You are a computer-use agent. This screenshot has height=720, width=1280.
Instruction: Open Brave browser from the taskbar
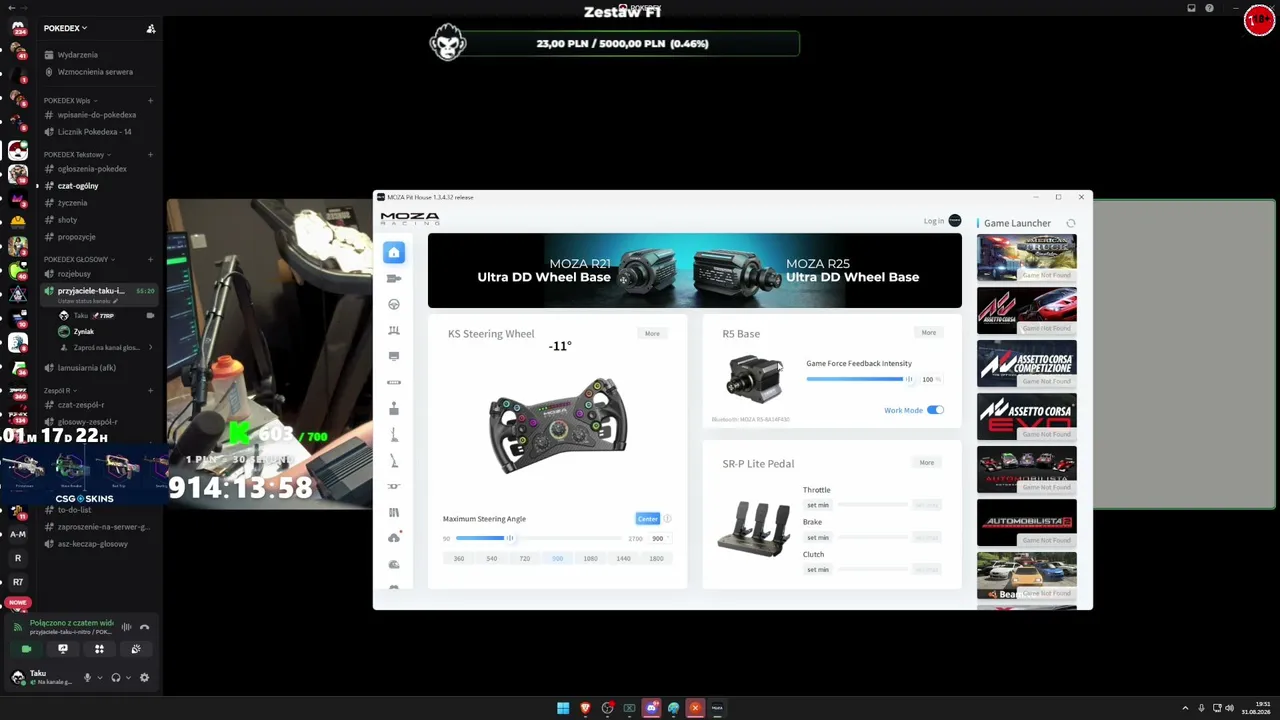[585, 708]
